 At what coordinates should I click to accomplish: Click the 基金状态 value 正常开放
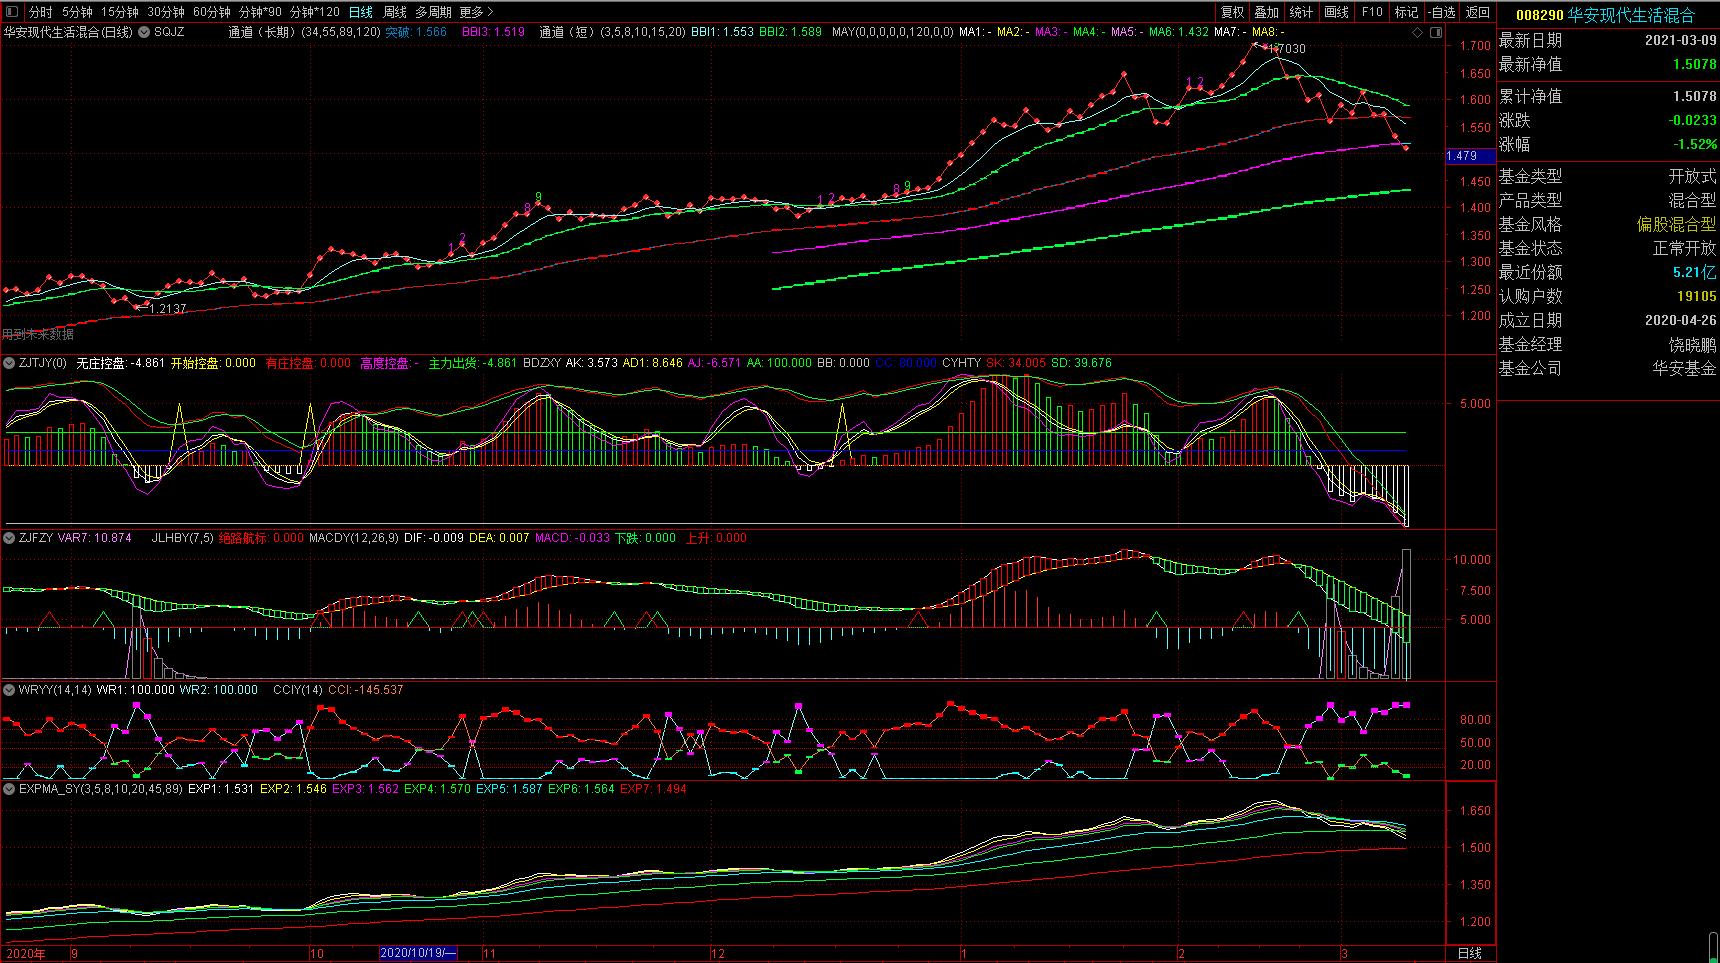tap(1684, 248)
